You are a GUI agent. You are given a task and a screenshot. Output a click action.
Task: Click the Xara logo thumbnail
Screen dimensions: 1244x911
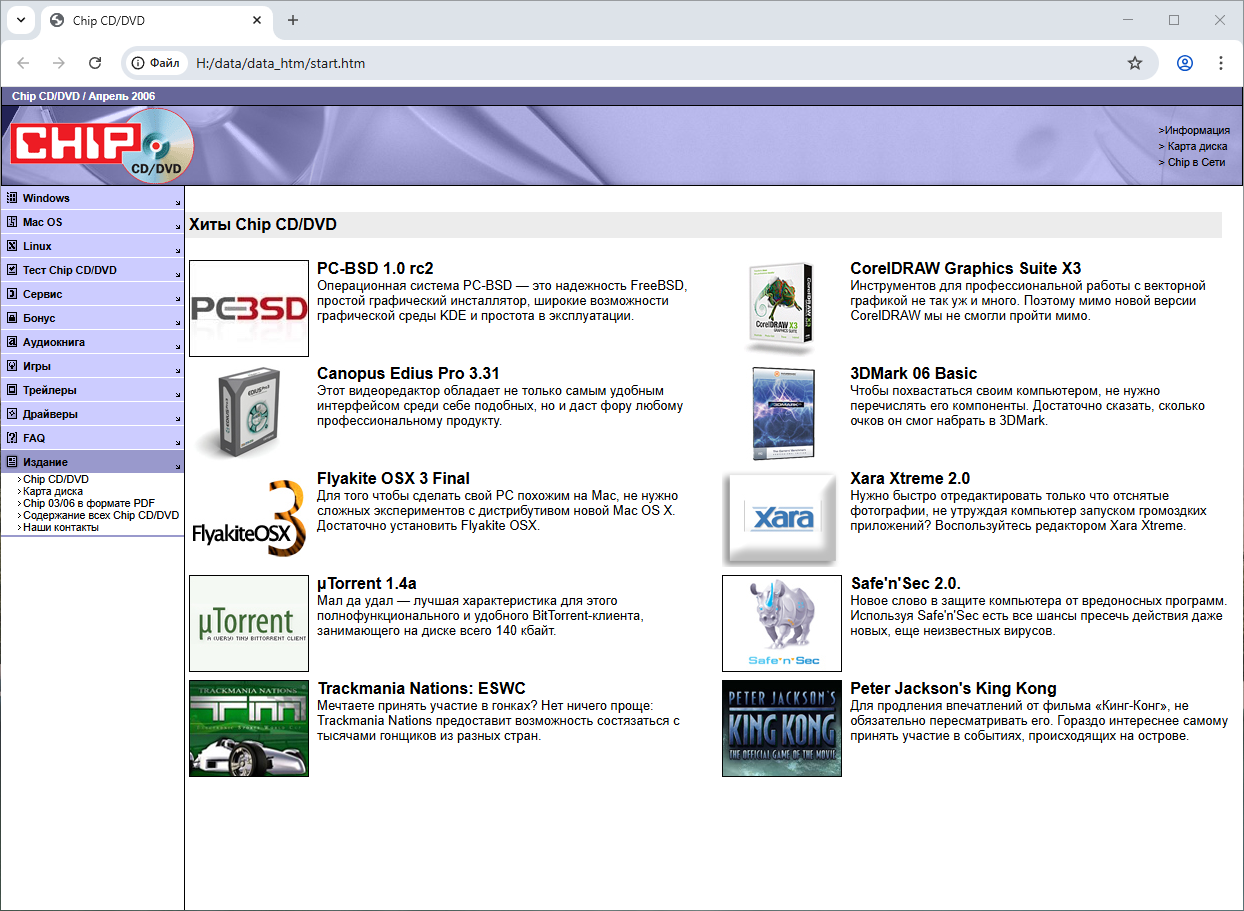click(x=782, y=518)
